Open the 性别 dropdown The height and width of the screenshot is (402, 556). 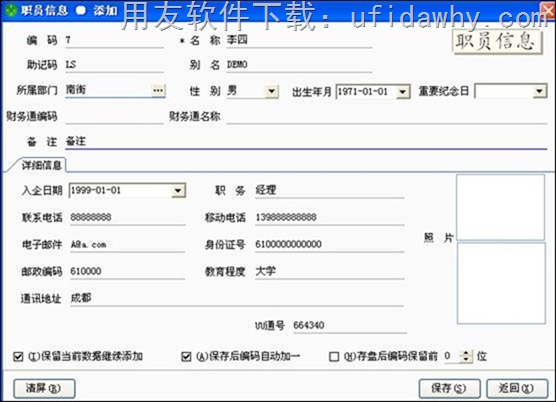pos(272,91)
